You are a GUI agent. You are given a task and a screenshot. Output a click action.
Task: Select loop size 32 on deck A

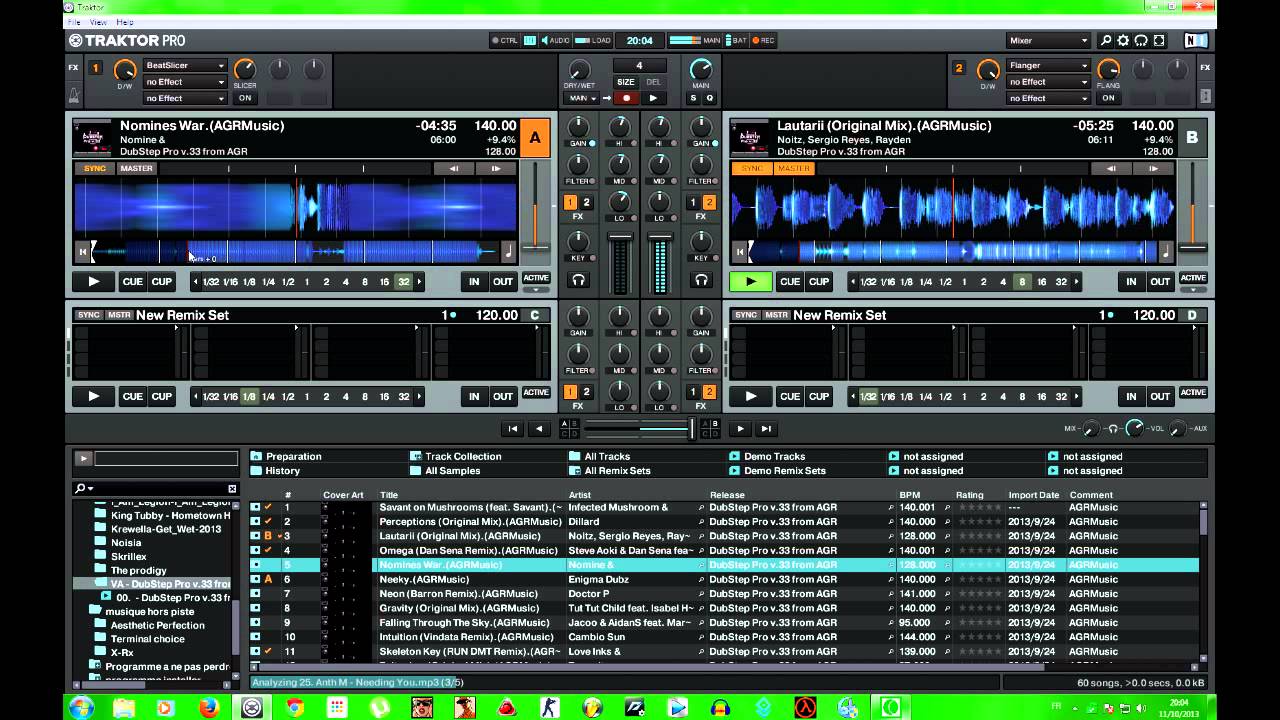coord(404,282)
